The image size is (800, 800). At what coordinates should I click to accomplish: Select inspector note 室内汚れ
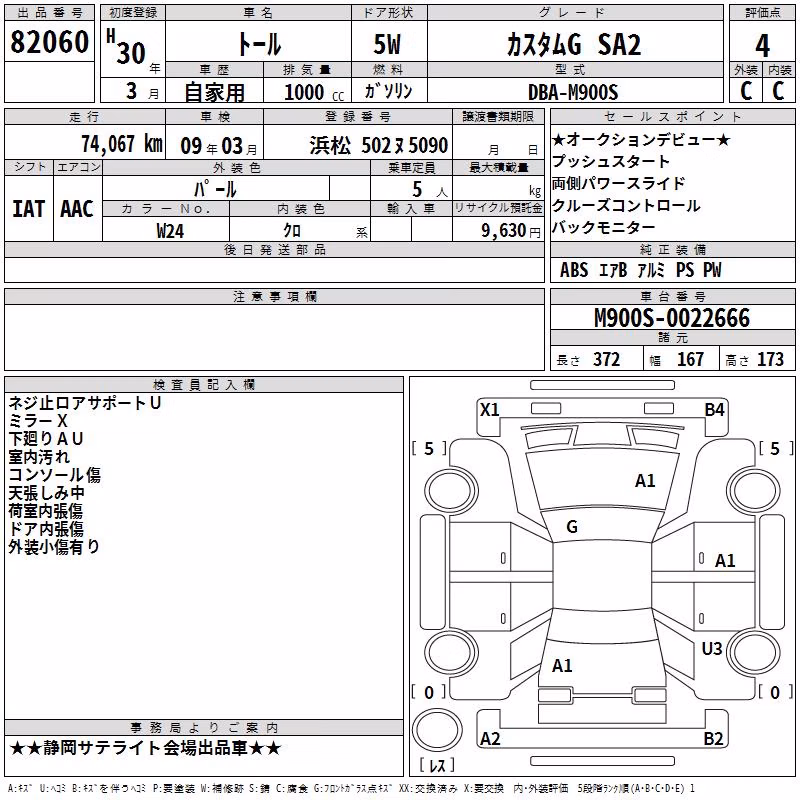pyautogui.click(x=39, y=457)
